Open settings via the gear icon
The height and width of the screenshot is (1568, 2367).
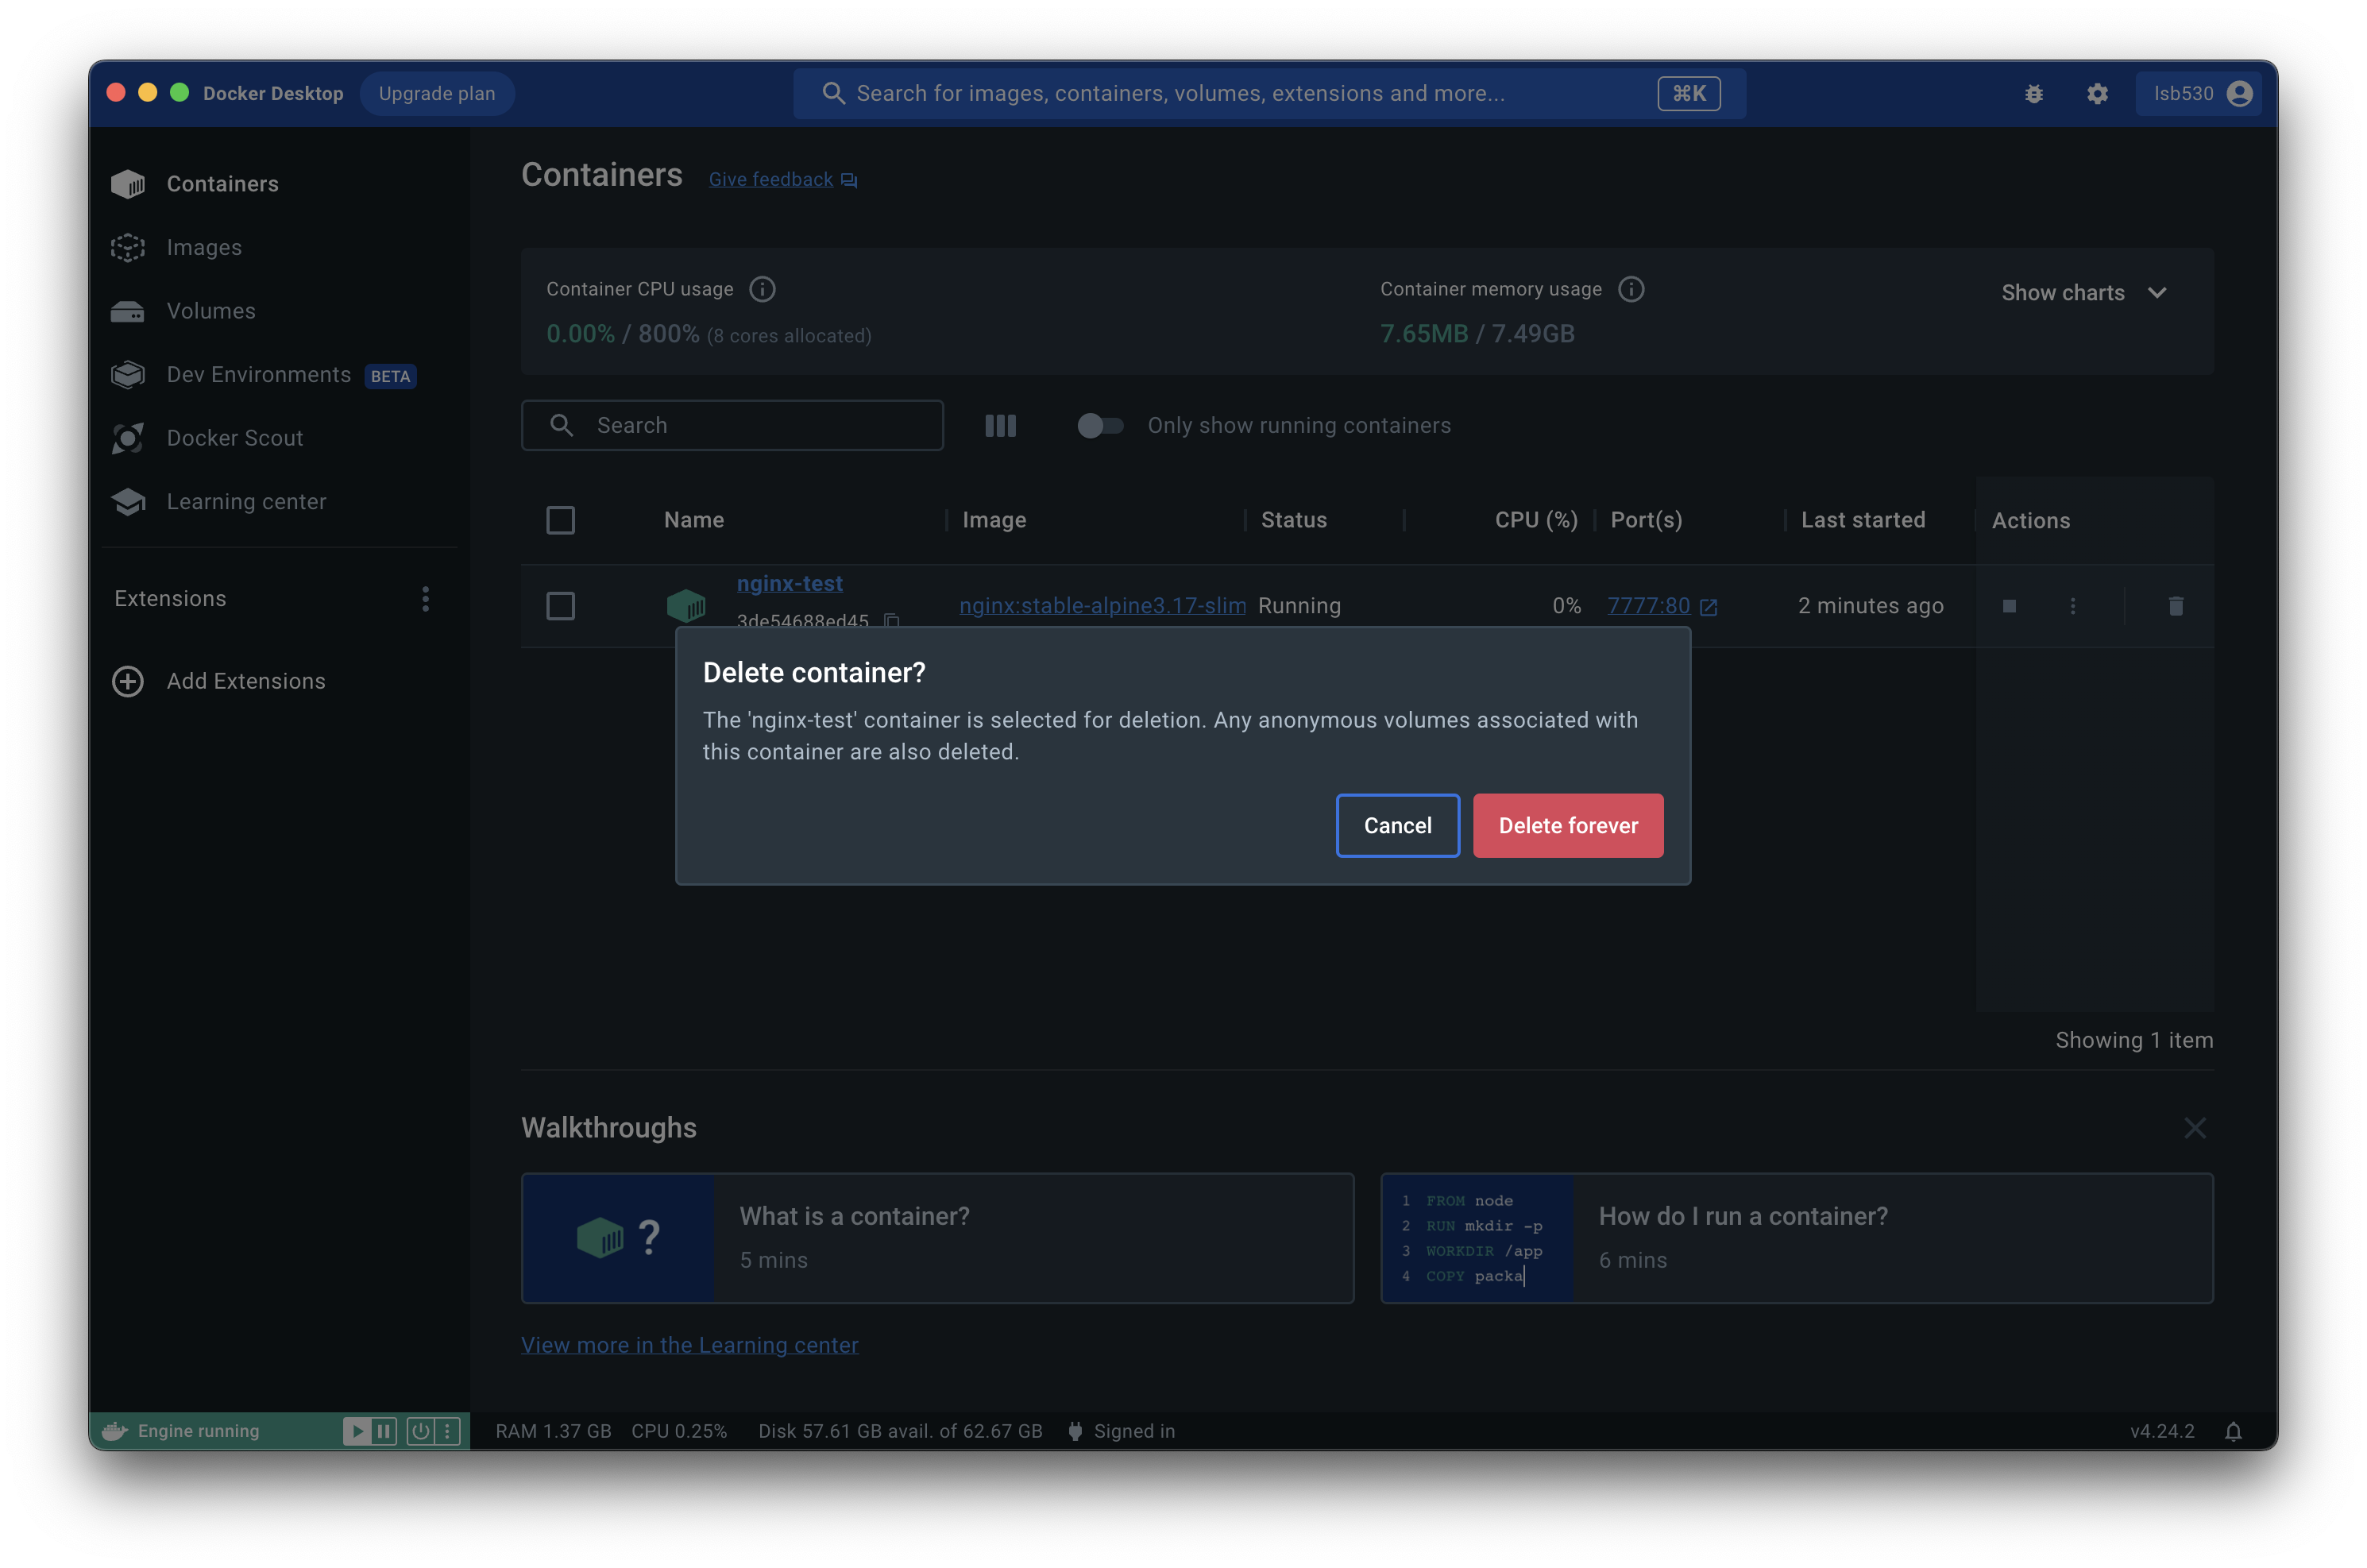click(2097, 94)
